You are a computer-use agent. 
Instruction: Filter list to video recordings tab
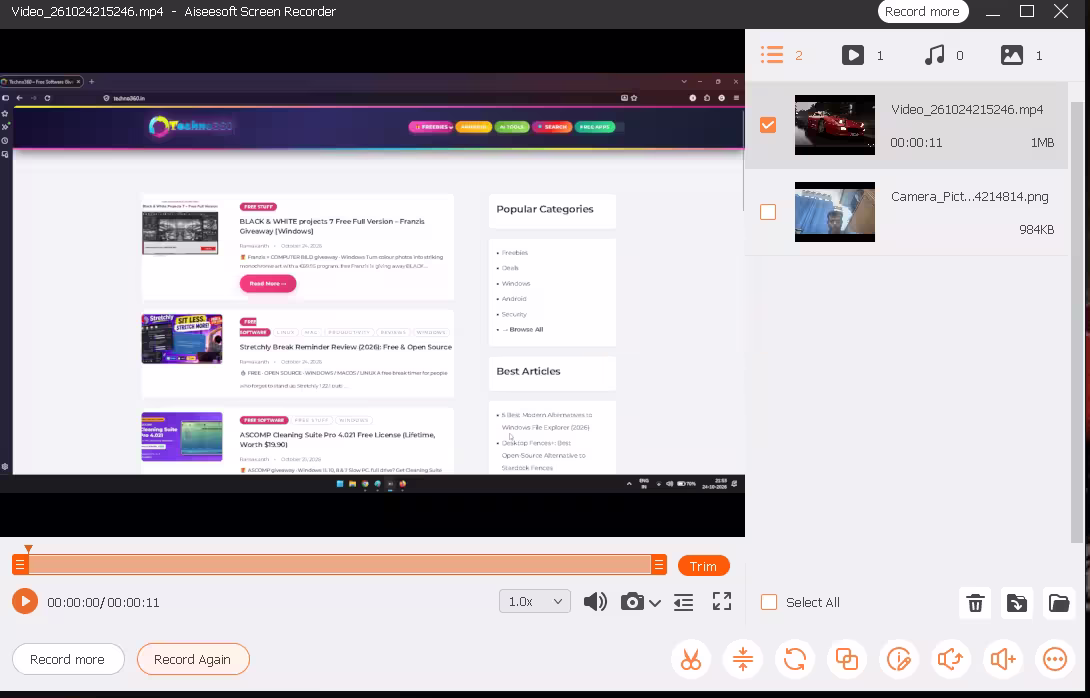pos(863,55)
